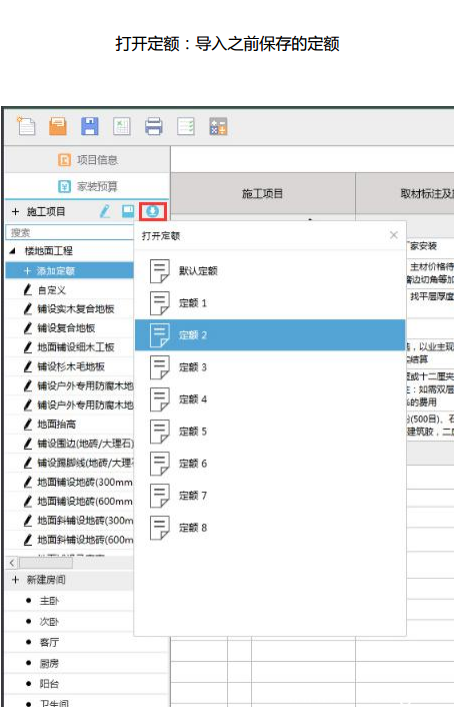This screenshot has height=710, width=457.
Task: Switch to the 项目信息 tab
Action: point(87,160)
